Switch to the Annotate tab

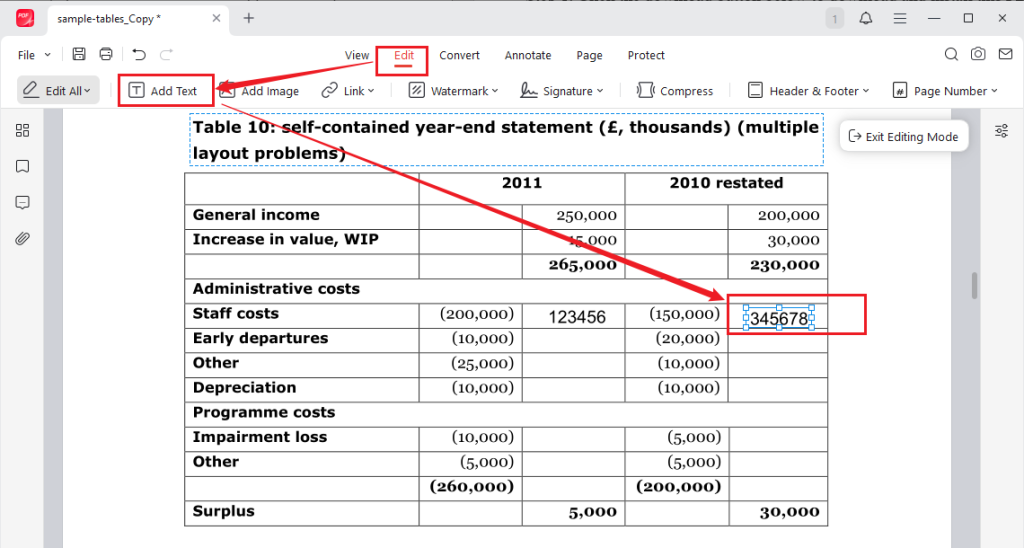coord(528,56)
